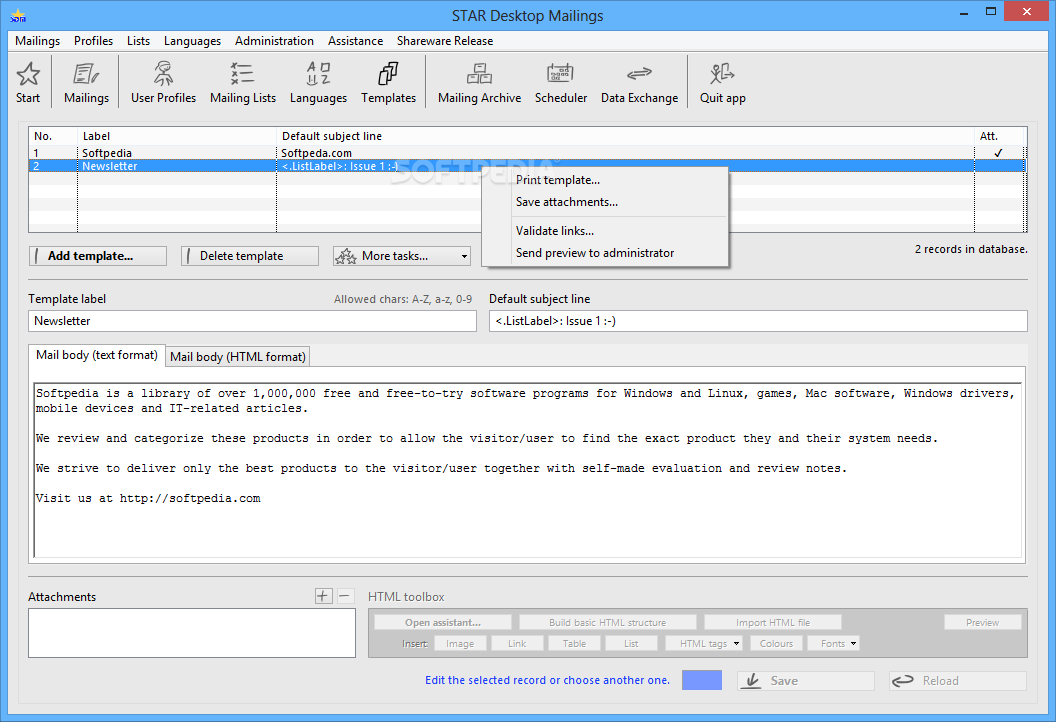Click the attachment checkmark in Softpedia row
Screen dimensions: 1056x722
click(998, 153)
